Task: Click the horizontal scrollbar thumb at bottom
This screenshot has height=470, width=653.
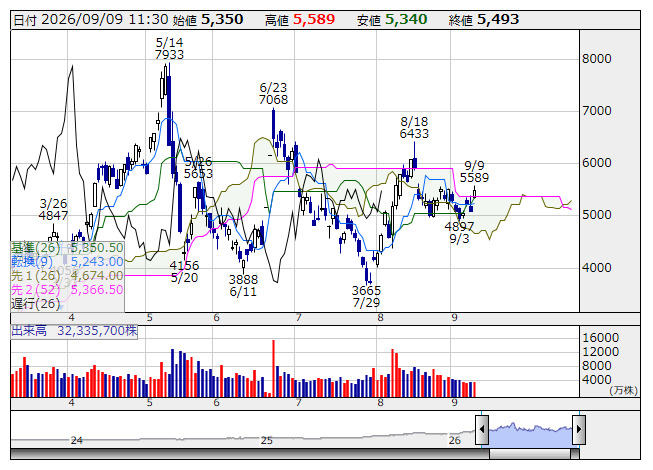Action: [x=530, y=454]
